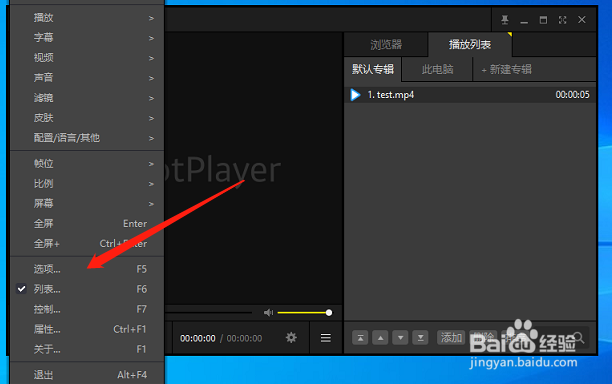Viewport: 612px width, 384px height.
Task: Click the pin-on-top icon in title bar
Action: pos(505,20)
